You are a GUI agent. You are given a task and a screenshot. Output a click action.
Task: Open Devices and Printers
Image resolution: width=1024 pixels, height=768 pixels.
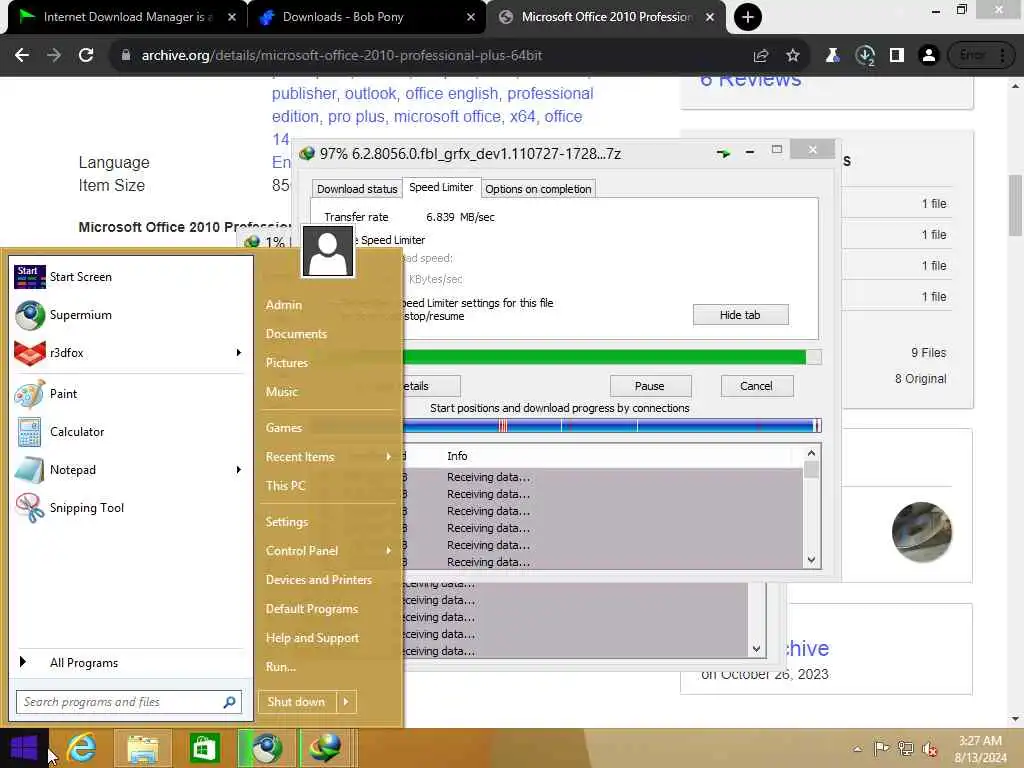click(319, 580)
